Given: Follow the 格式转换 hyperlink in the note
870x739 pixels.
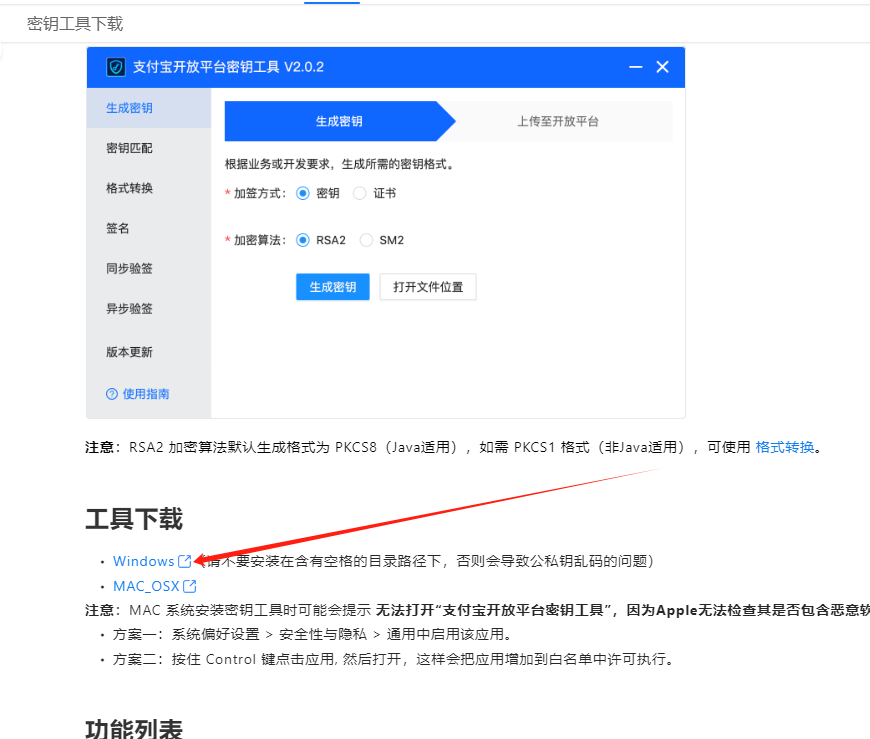Looking at the screenshot, I should pos(785,447).
